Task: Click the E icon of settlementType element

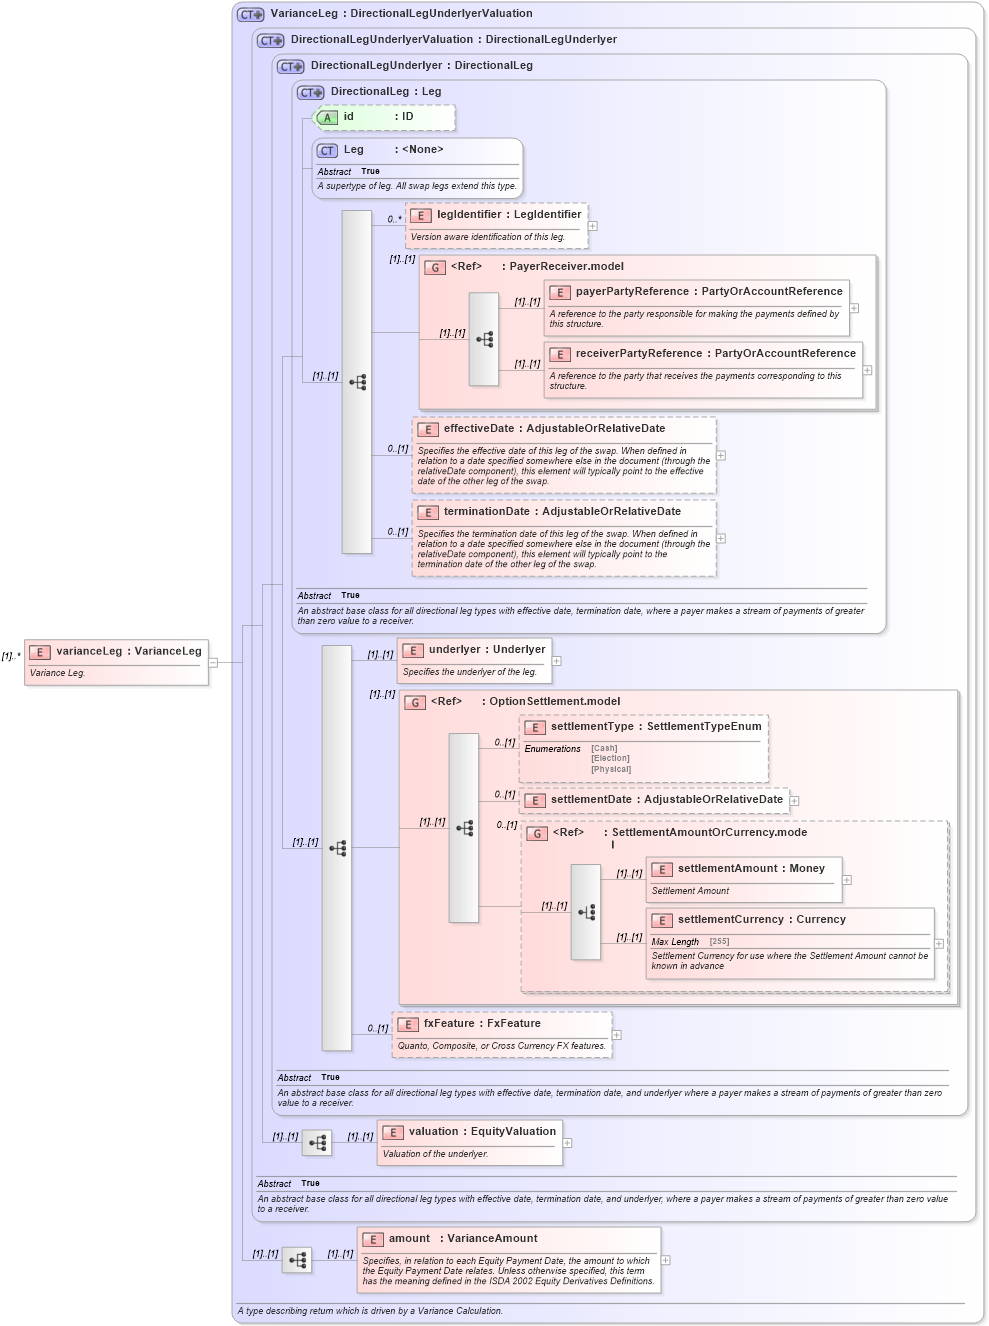Action: coord(535,728)
